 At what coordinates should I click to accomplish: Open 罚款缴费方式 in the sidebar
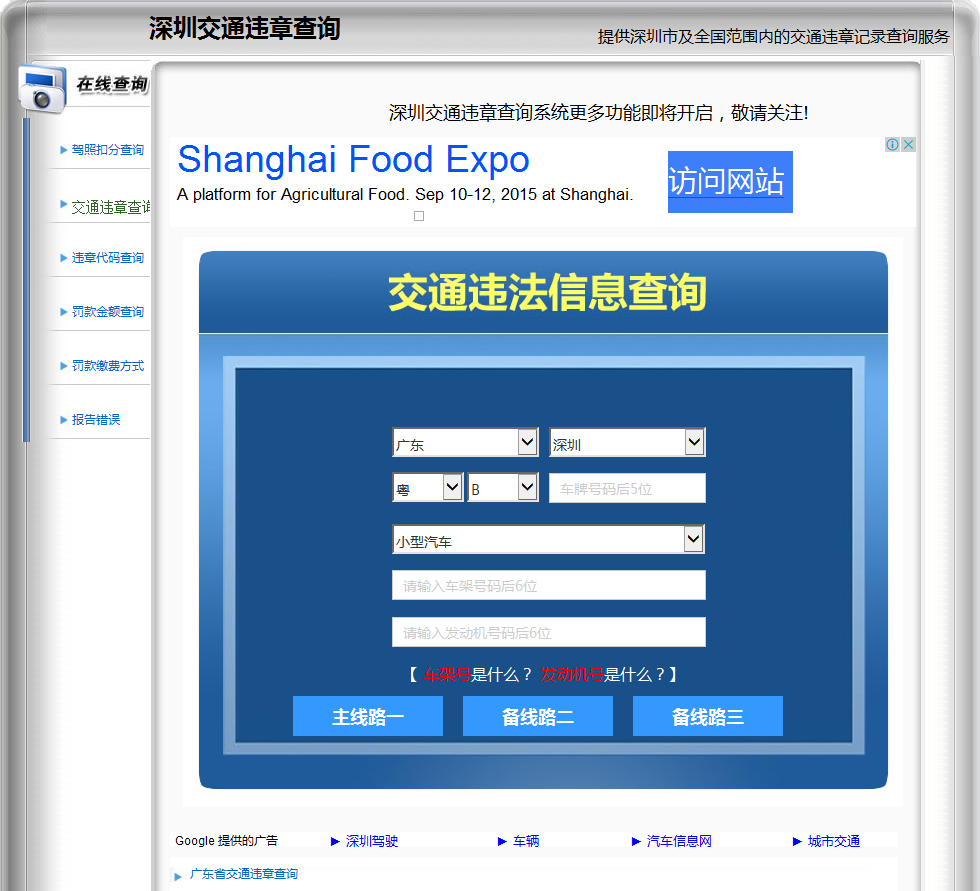(x=108, y=366)
